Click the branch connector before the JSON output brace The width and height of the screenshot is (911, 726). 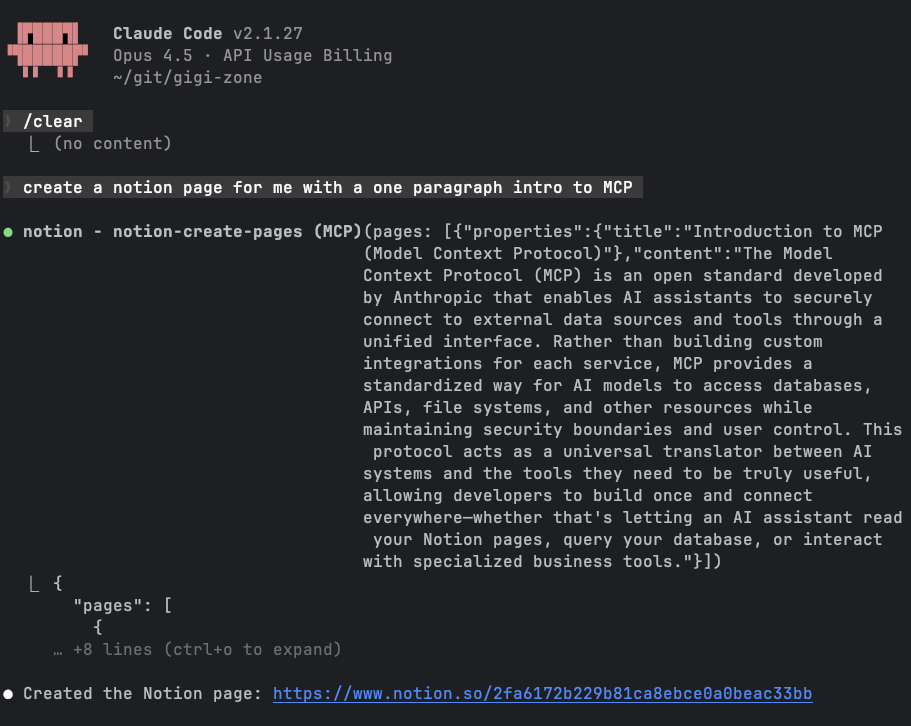(34, 584)
